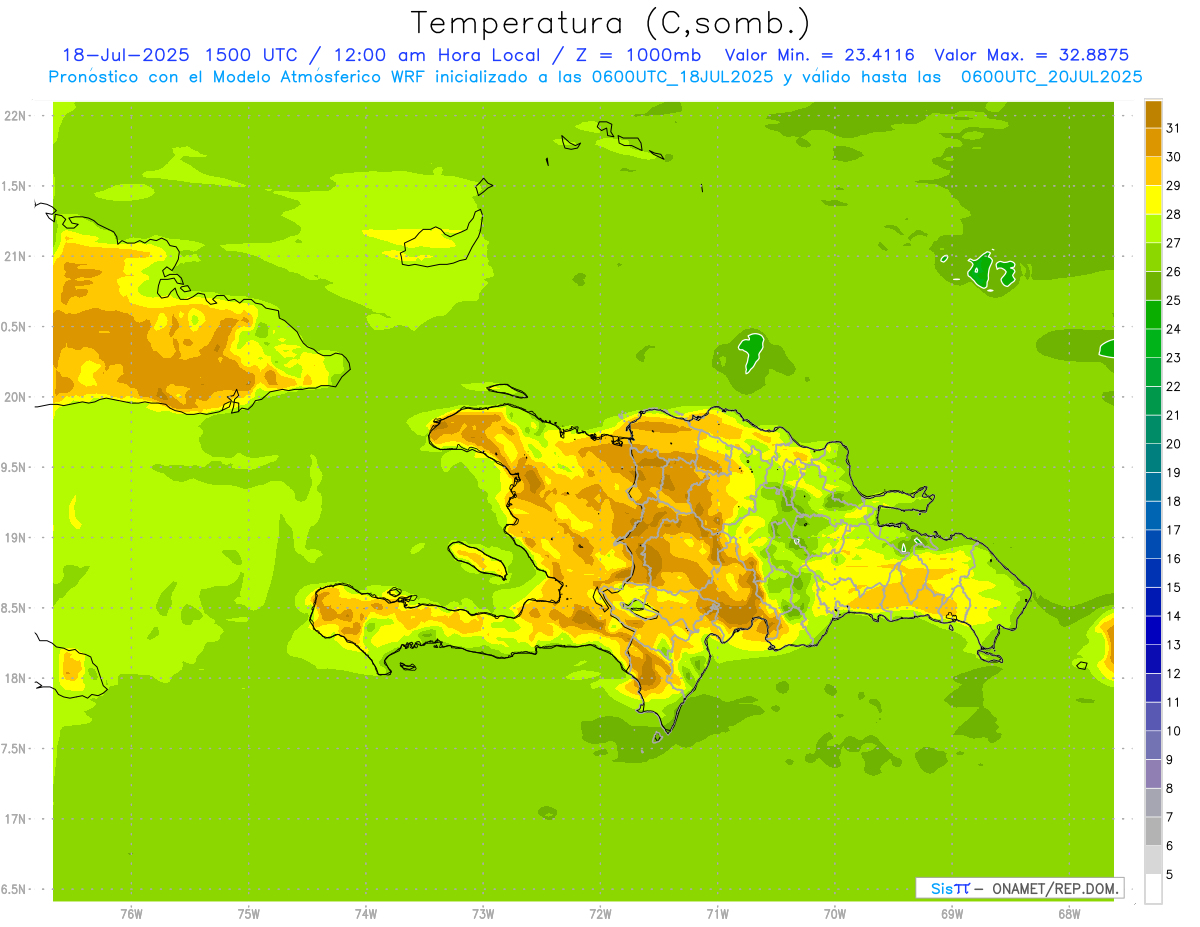This screenshot has width=1200, height=927.
Task: Click the "17N" latitude axis label
Action: point(14,819)
